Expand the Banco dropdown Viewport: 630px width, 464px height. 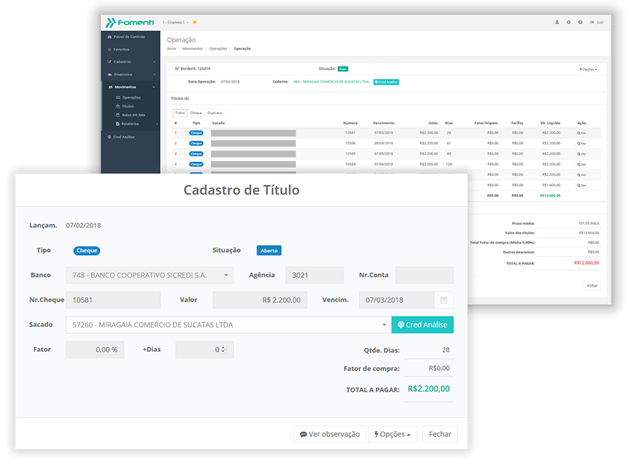[227, 275]
